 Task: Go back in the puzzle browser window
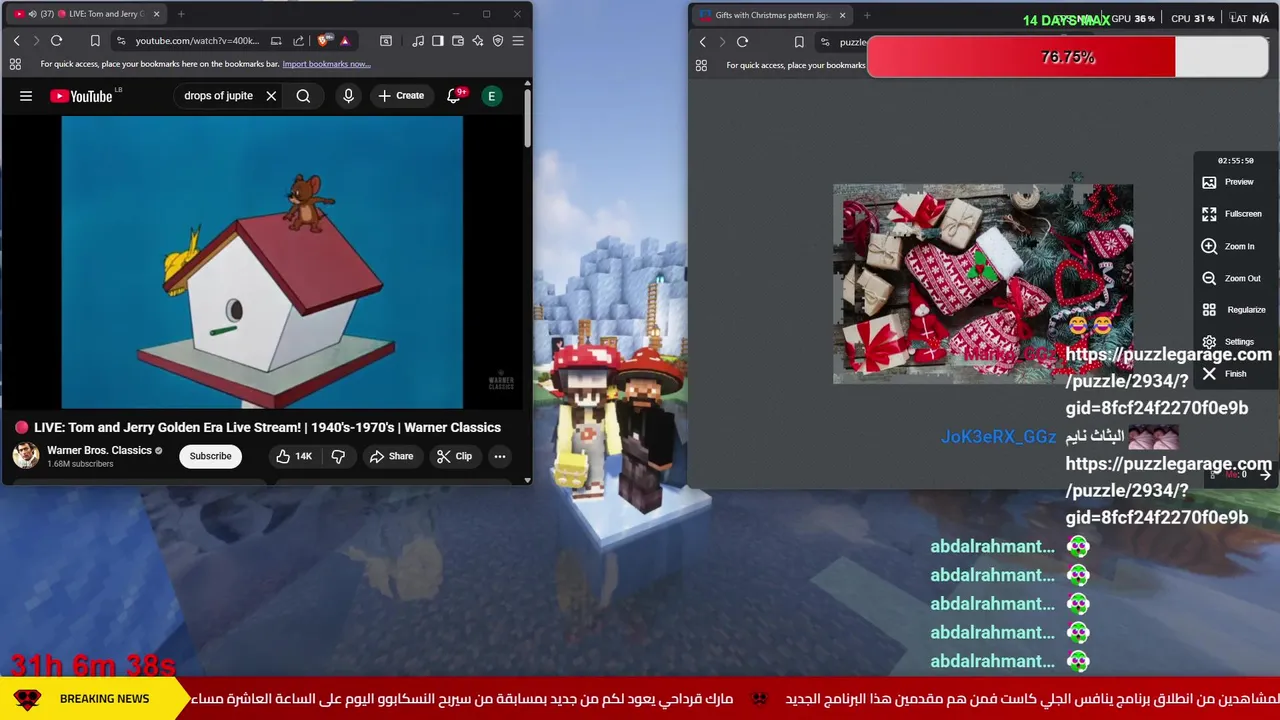(702, 42)
